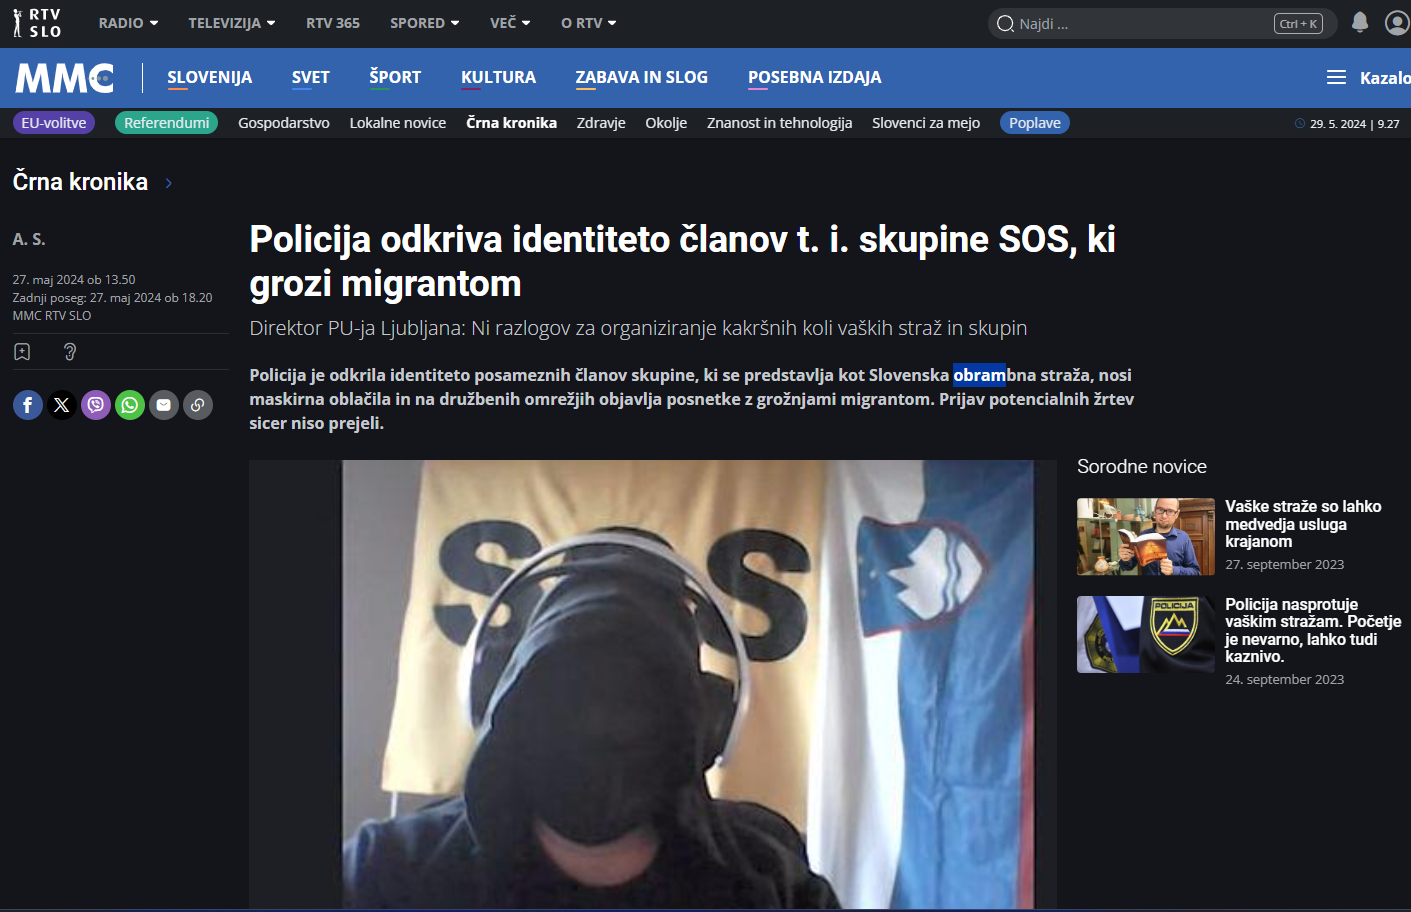Expand the RADIO dropdown menu

click(128, 23)
